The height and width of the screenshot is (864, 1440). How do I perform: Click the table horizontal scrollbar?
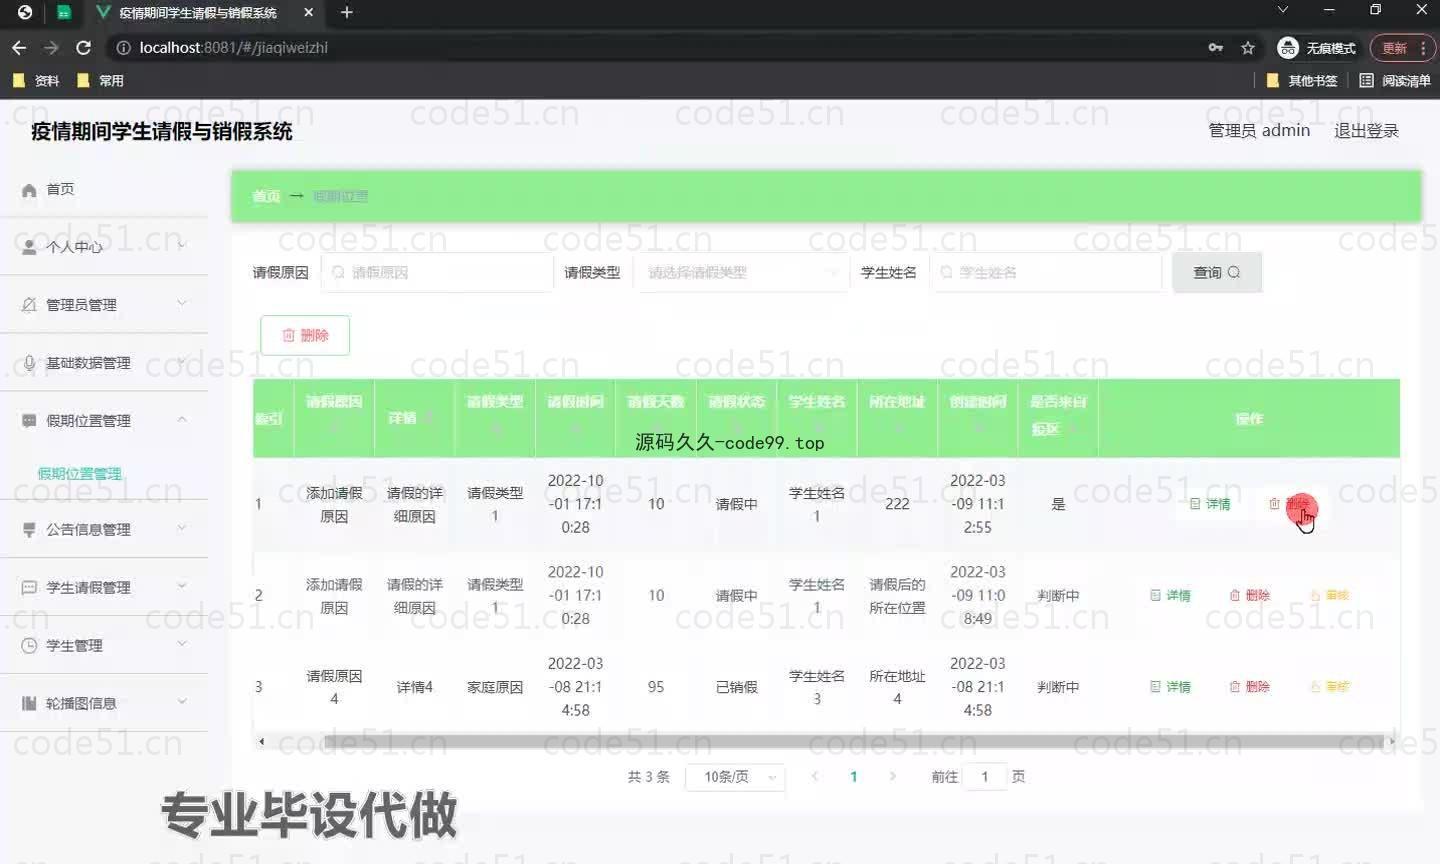pos(855,742)
